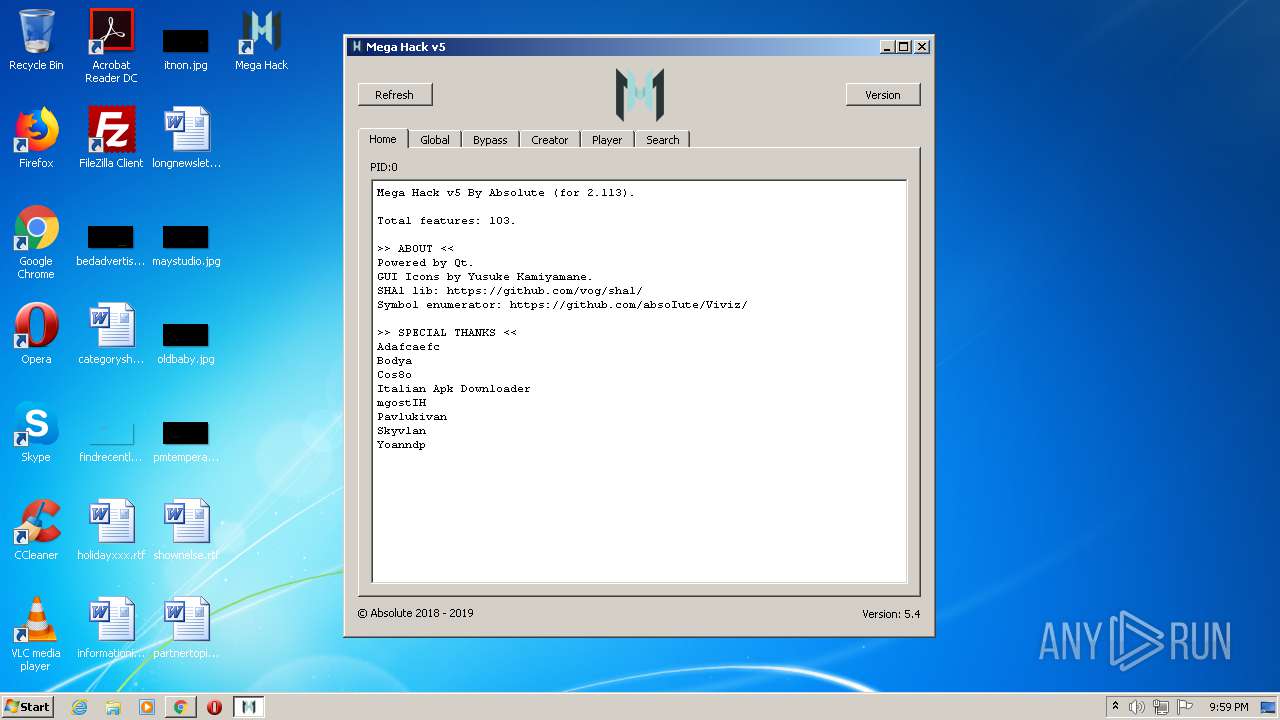Image resolution: width=1280 pixels, height=720 pixels.
Task: Open the Windows Start menu
Action: click(28, 707)
